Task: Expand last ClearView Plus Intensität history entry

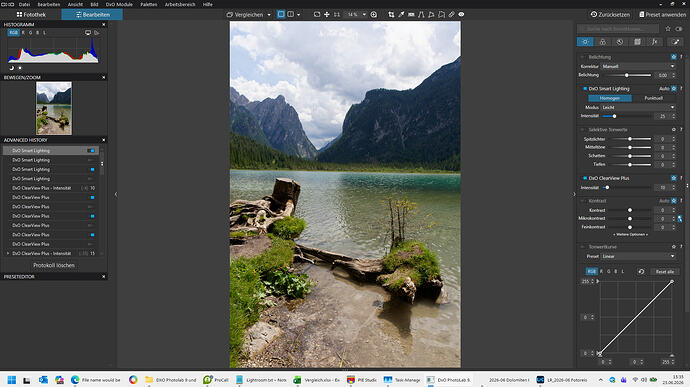Action: coord(7,254)
